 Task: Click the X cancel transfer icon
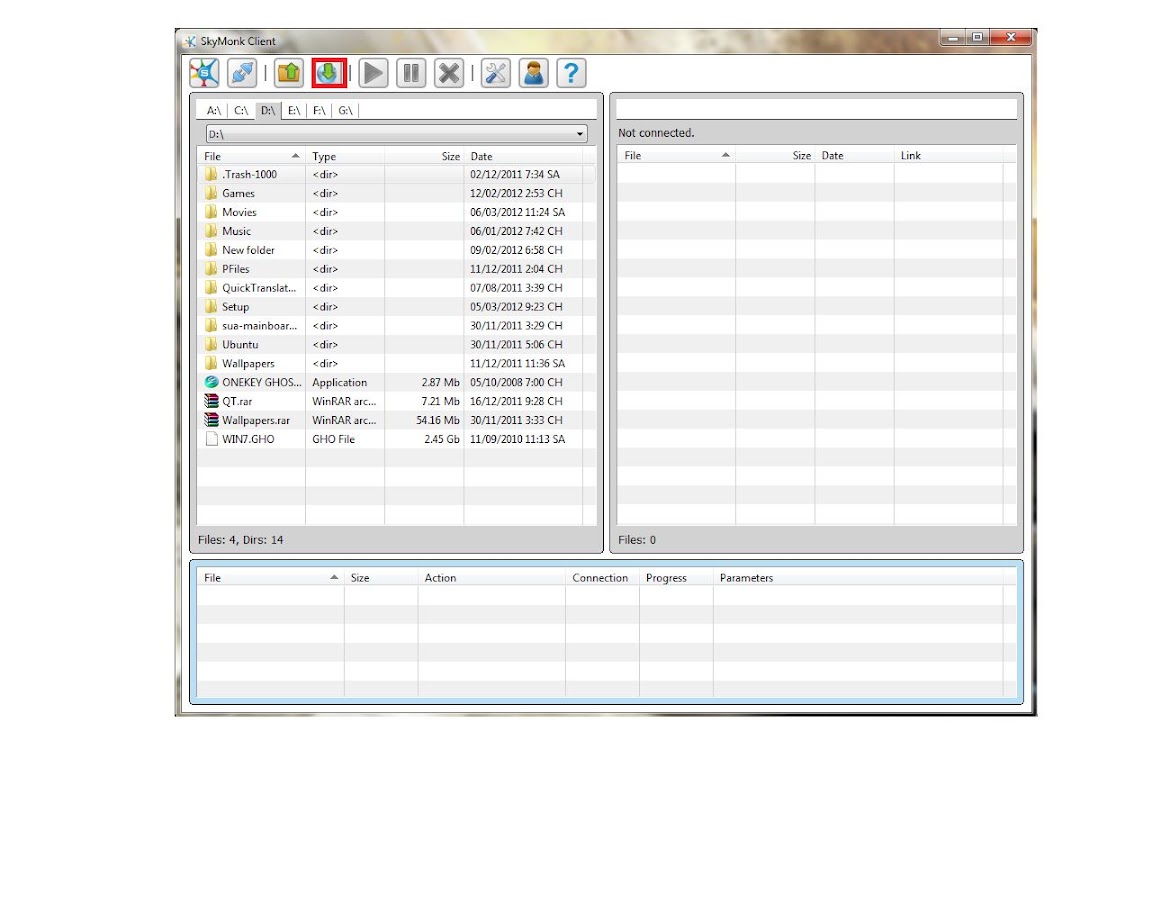(449, 73)
